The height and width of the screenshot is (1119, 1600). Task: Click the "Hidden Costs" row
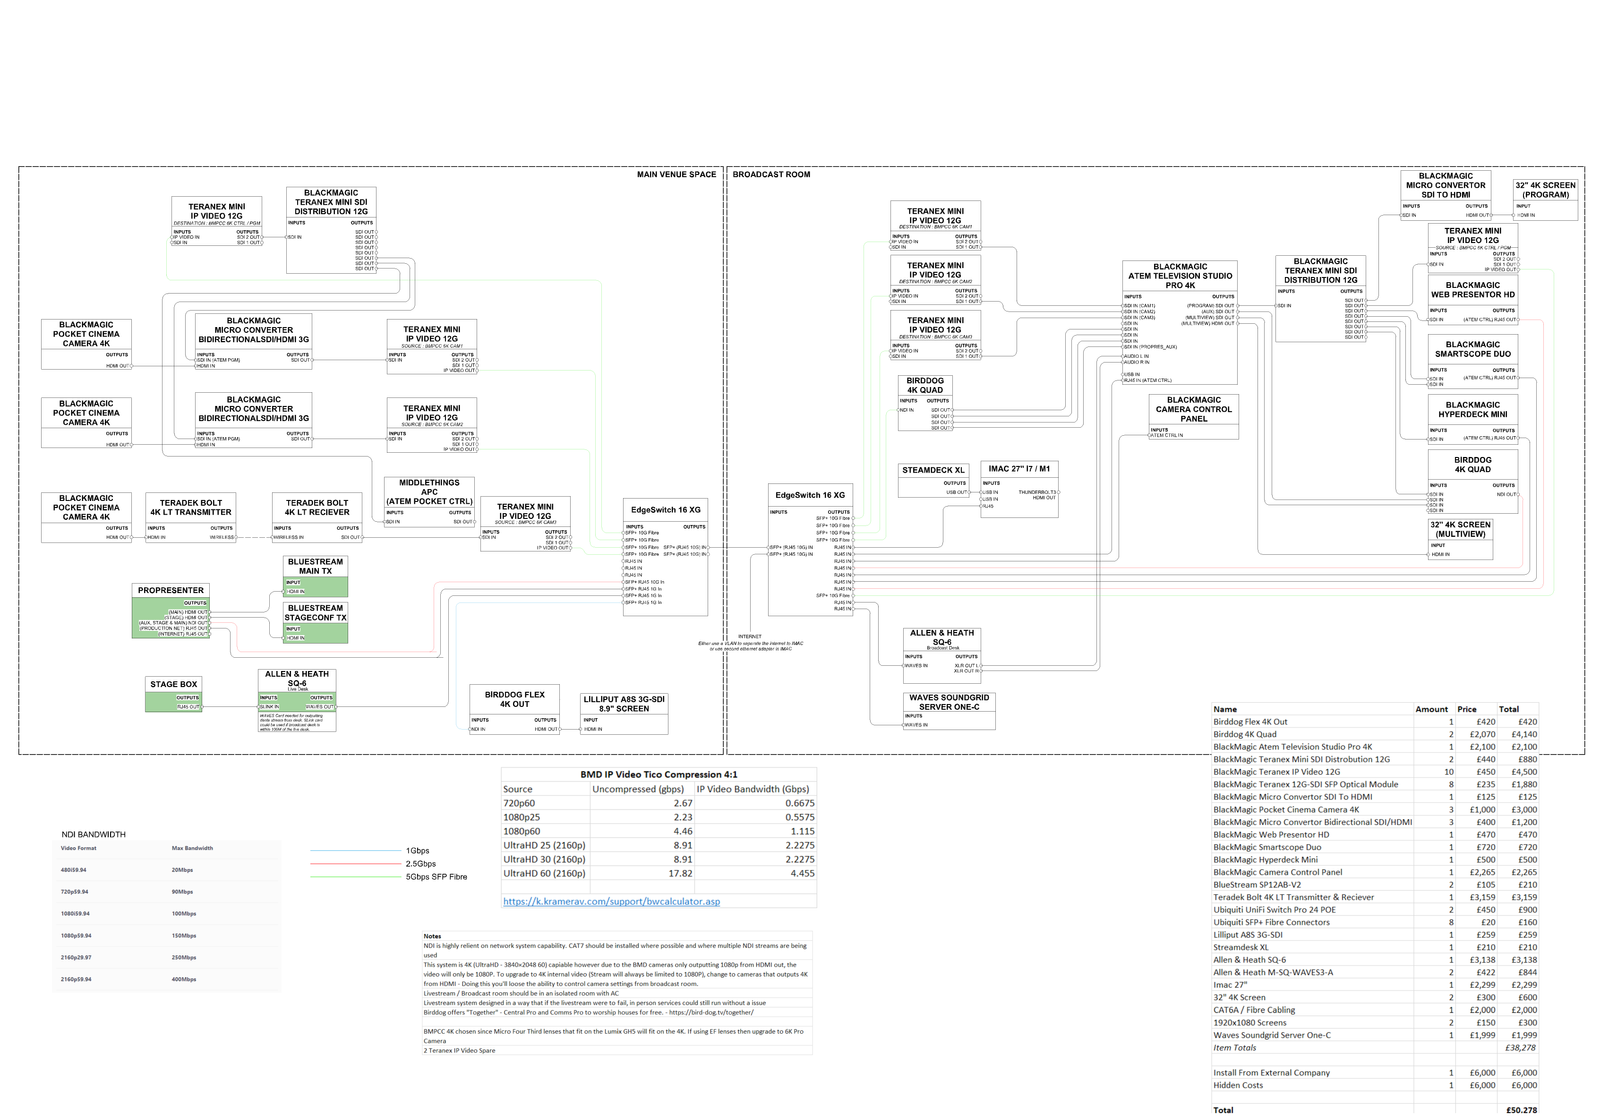tap(1375, 1085)
